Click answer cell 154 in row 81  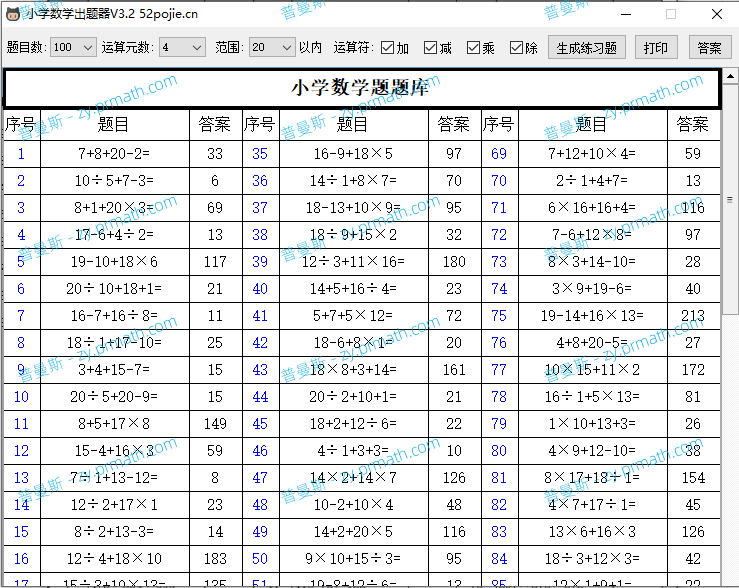(x=693, y=478)
